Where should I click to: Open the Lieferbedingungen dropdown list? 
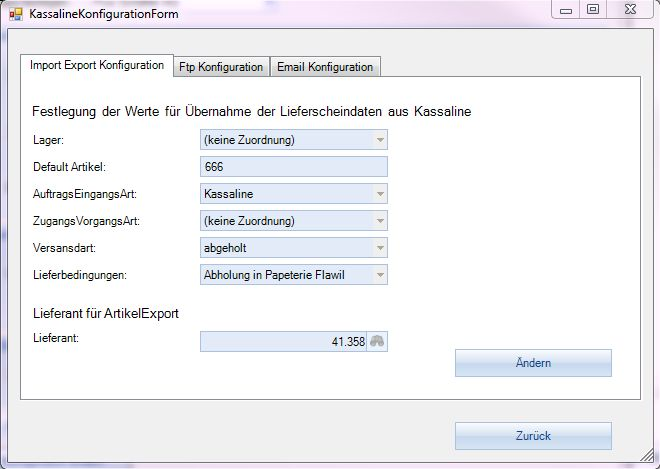coord(380,274)
